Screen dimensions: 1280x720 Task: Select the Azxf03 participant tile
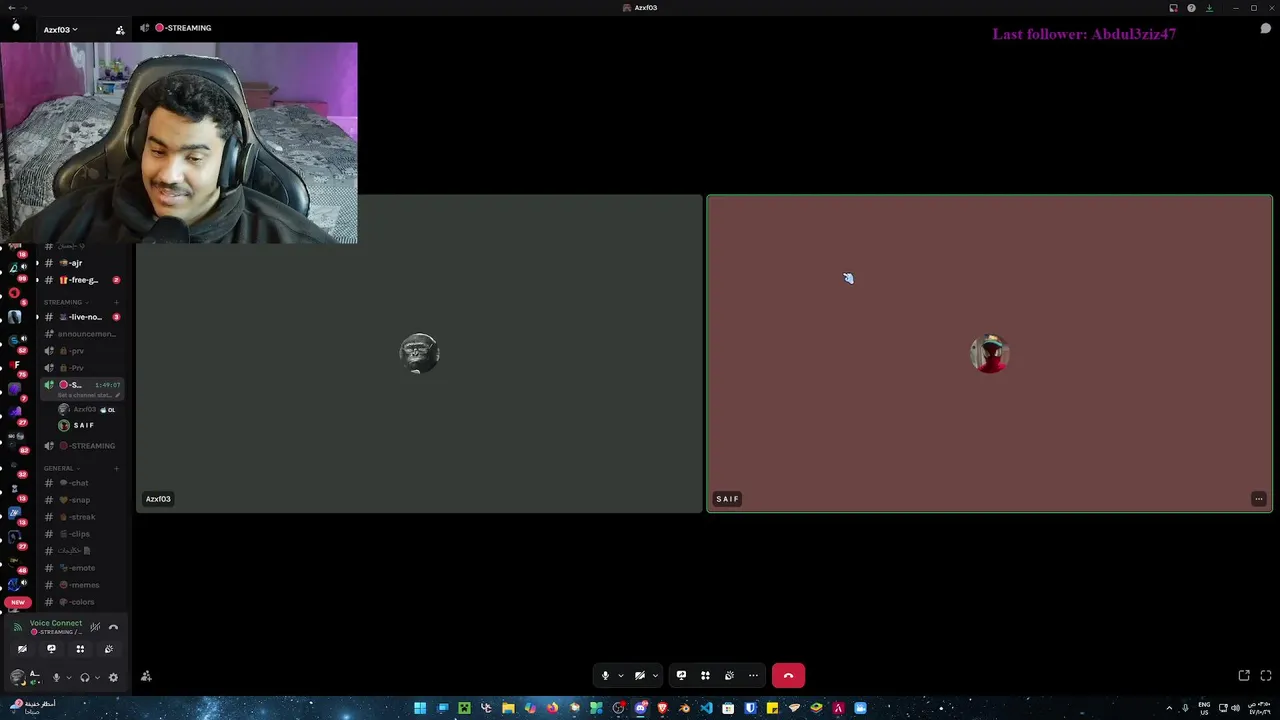coord(419,354)
